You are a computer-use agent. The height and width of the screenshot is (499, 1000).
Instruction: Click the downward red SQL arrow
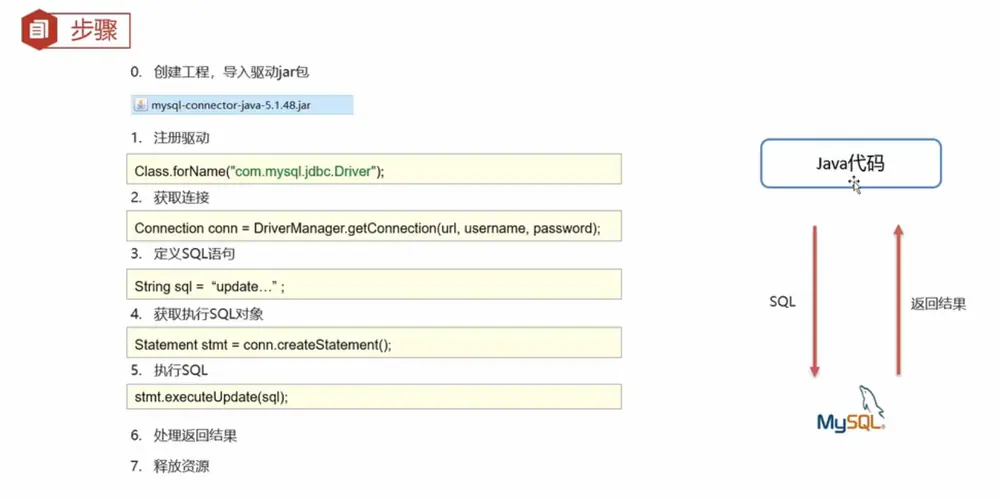[814, 300]
